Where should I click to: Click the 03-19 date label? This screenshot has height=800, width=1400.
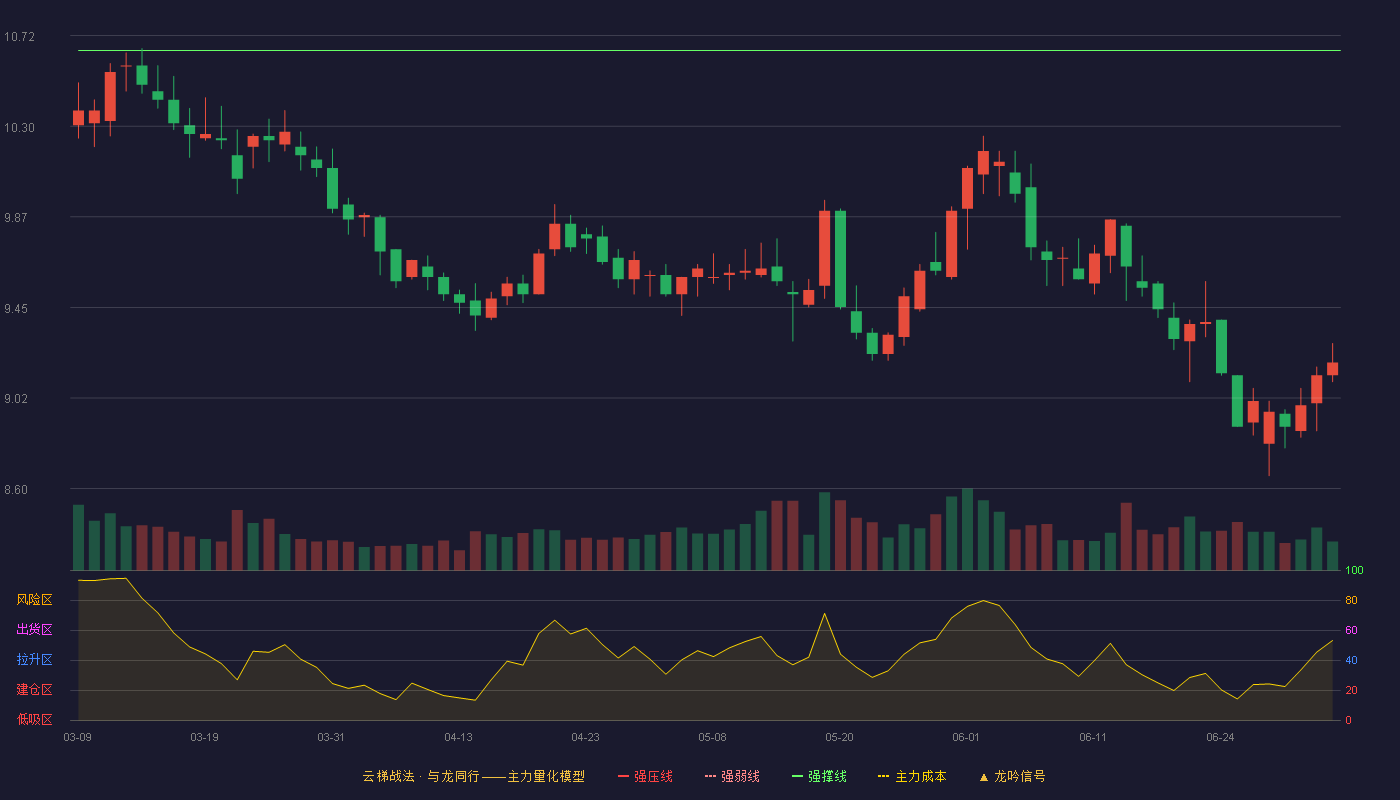pos(204,737)
